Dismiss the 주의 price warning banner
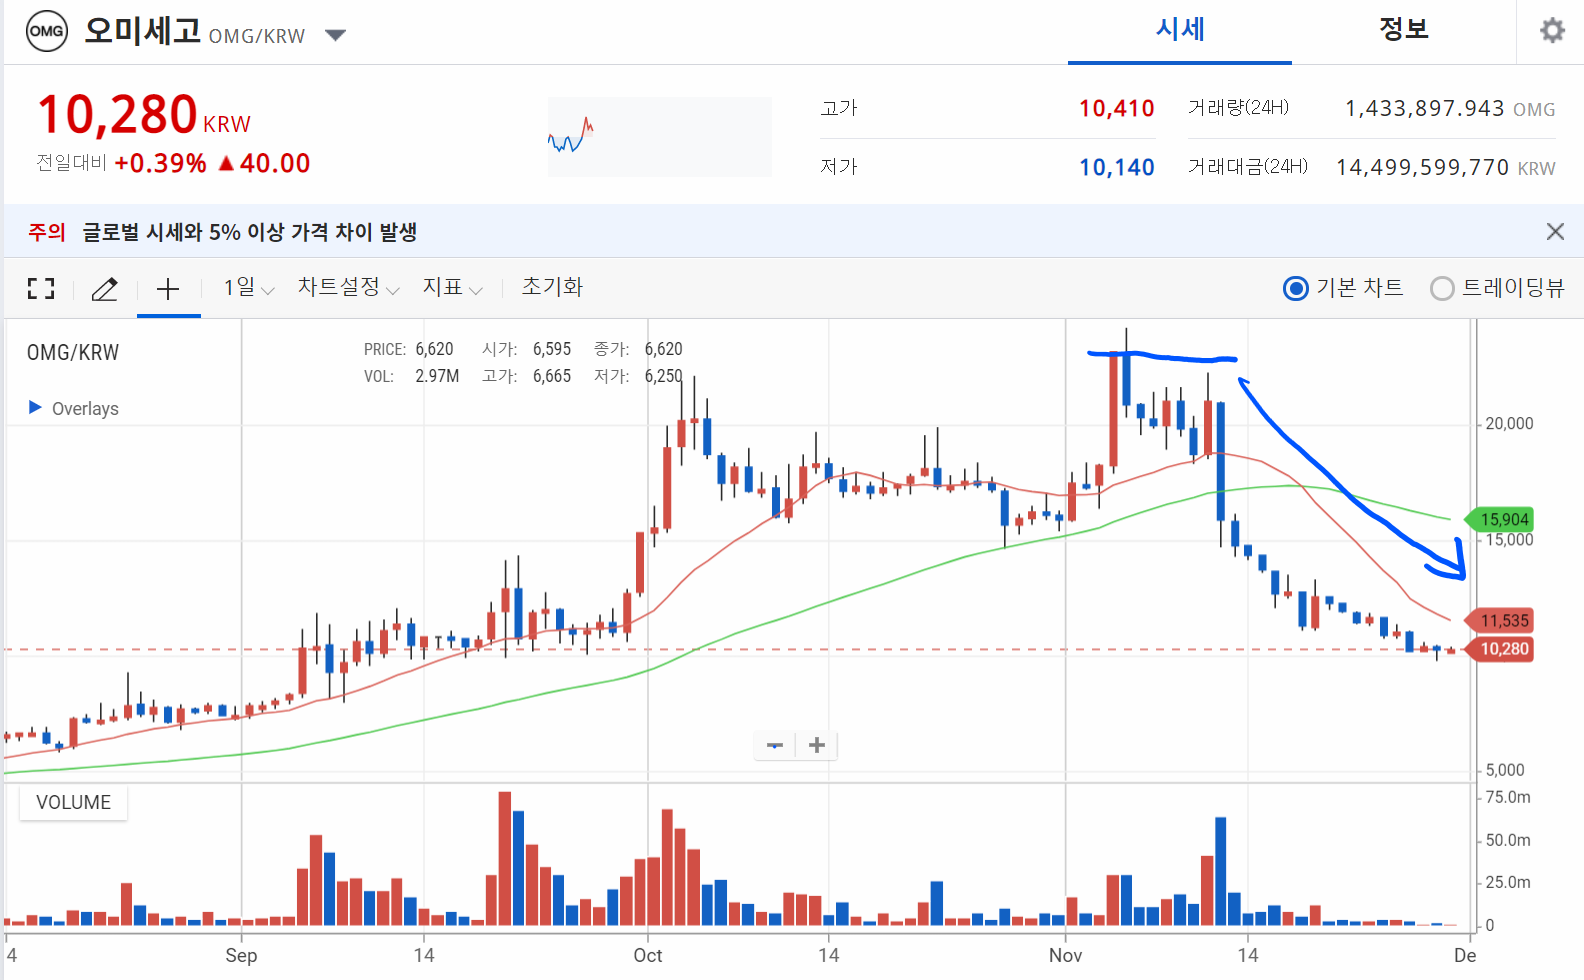Image resolution: width=1584 pixels, height=980 pixels. tap(1555, 232)
